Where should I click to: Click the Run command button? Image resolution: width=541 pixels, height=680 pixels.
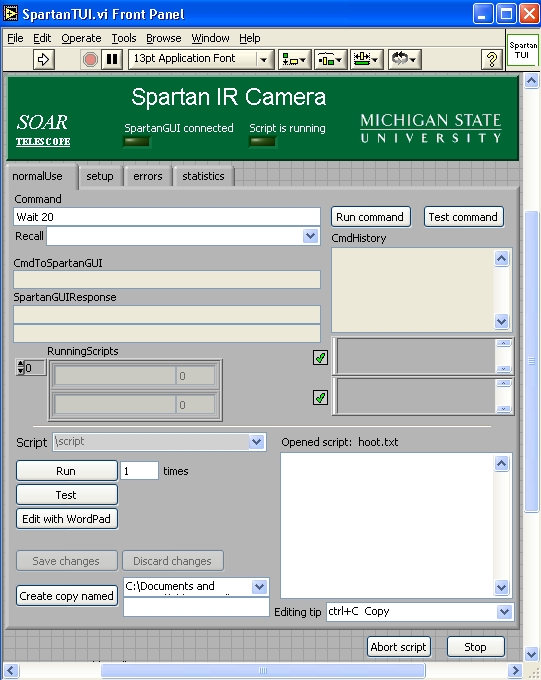click(370, 217)
